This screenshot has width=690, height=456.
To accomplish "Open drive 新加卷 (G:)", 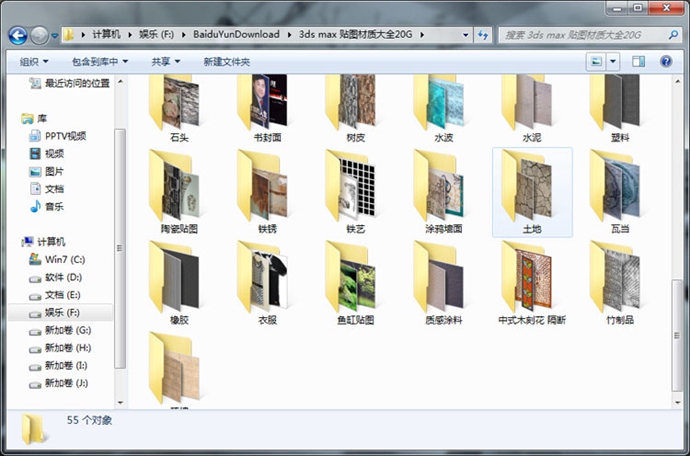I will pos(60,330).
